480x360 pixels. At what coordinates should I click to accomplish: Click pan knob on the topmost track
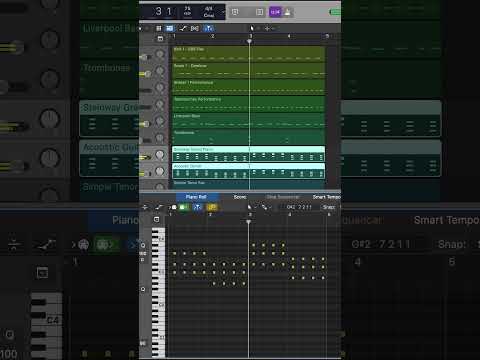pos(160,54)
